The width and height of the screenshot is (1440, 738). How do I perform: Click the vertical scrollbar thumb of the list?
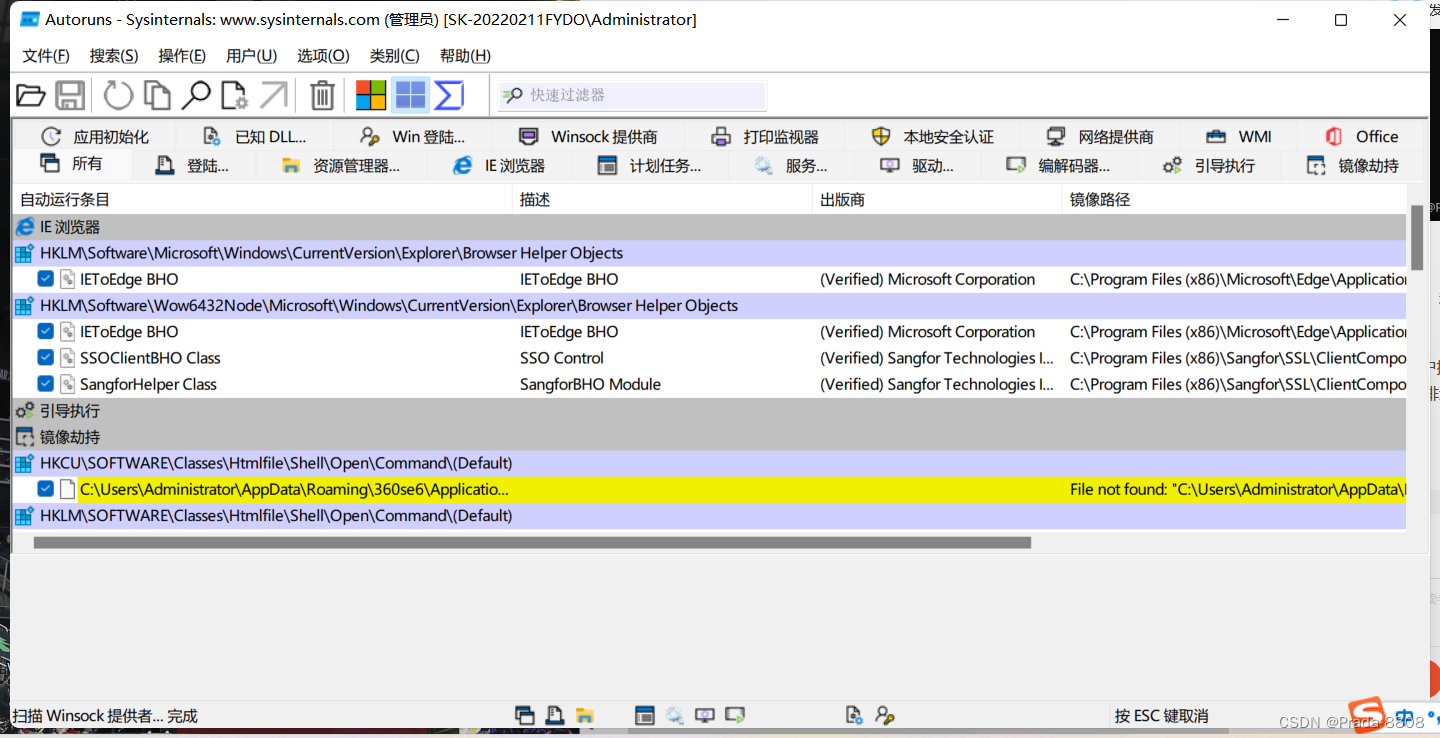pyautogui.click(x=1416, y=237)
